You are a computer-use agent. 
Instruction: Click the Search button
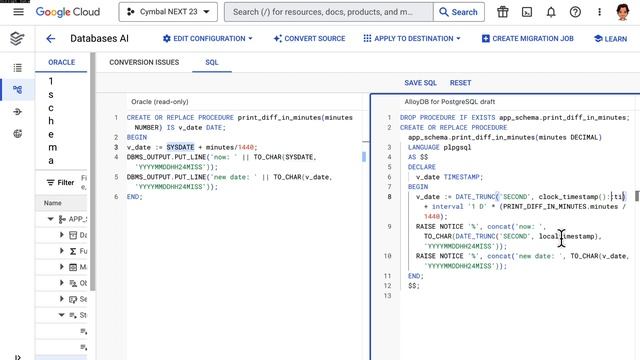459,12
